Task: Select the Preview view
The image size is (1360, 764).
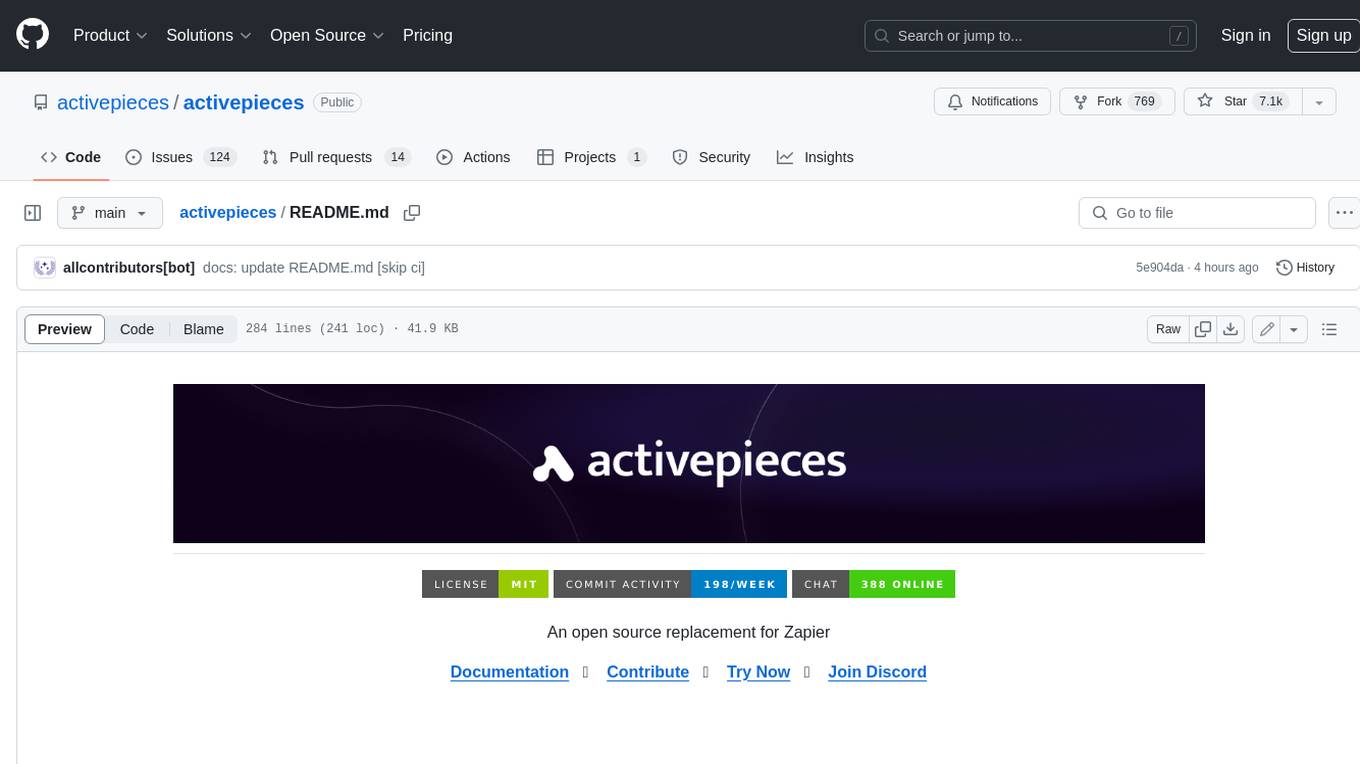Action: [65, 329]
